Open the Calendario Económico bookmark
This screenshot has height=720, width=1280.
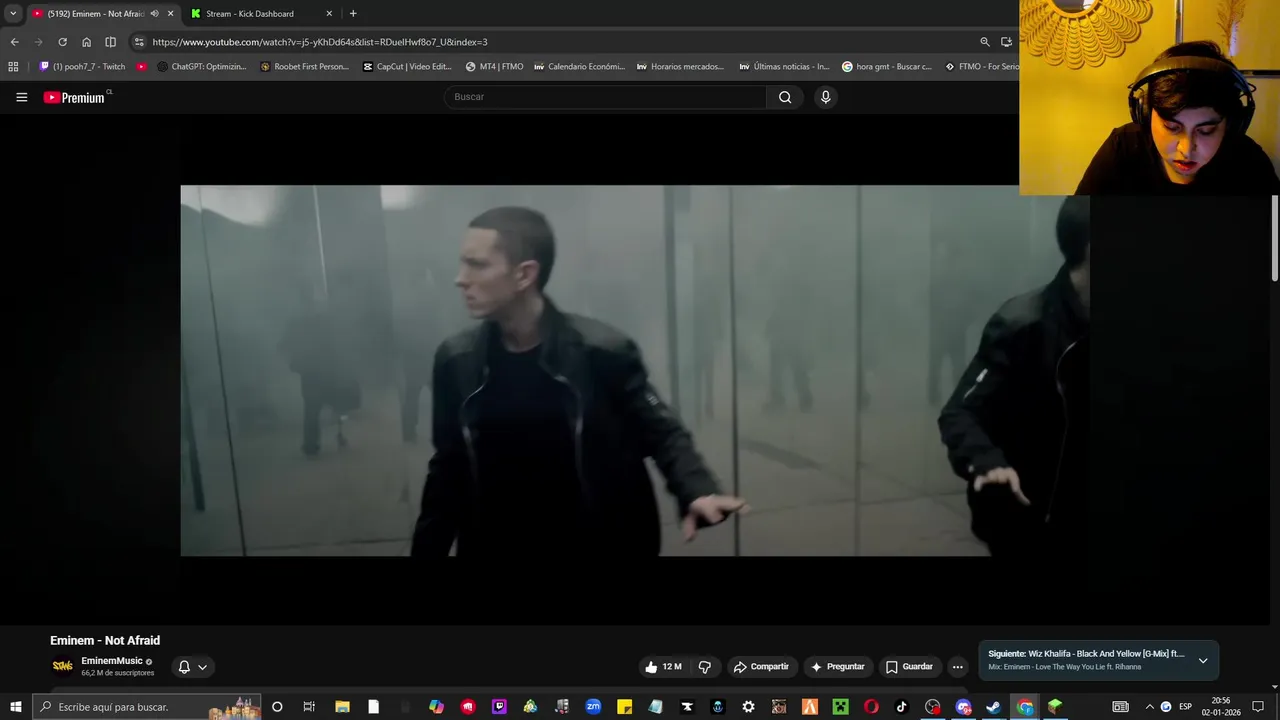click(579, 67)
